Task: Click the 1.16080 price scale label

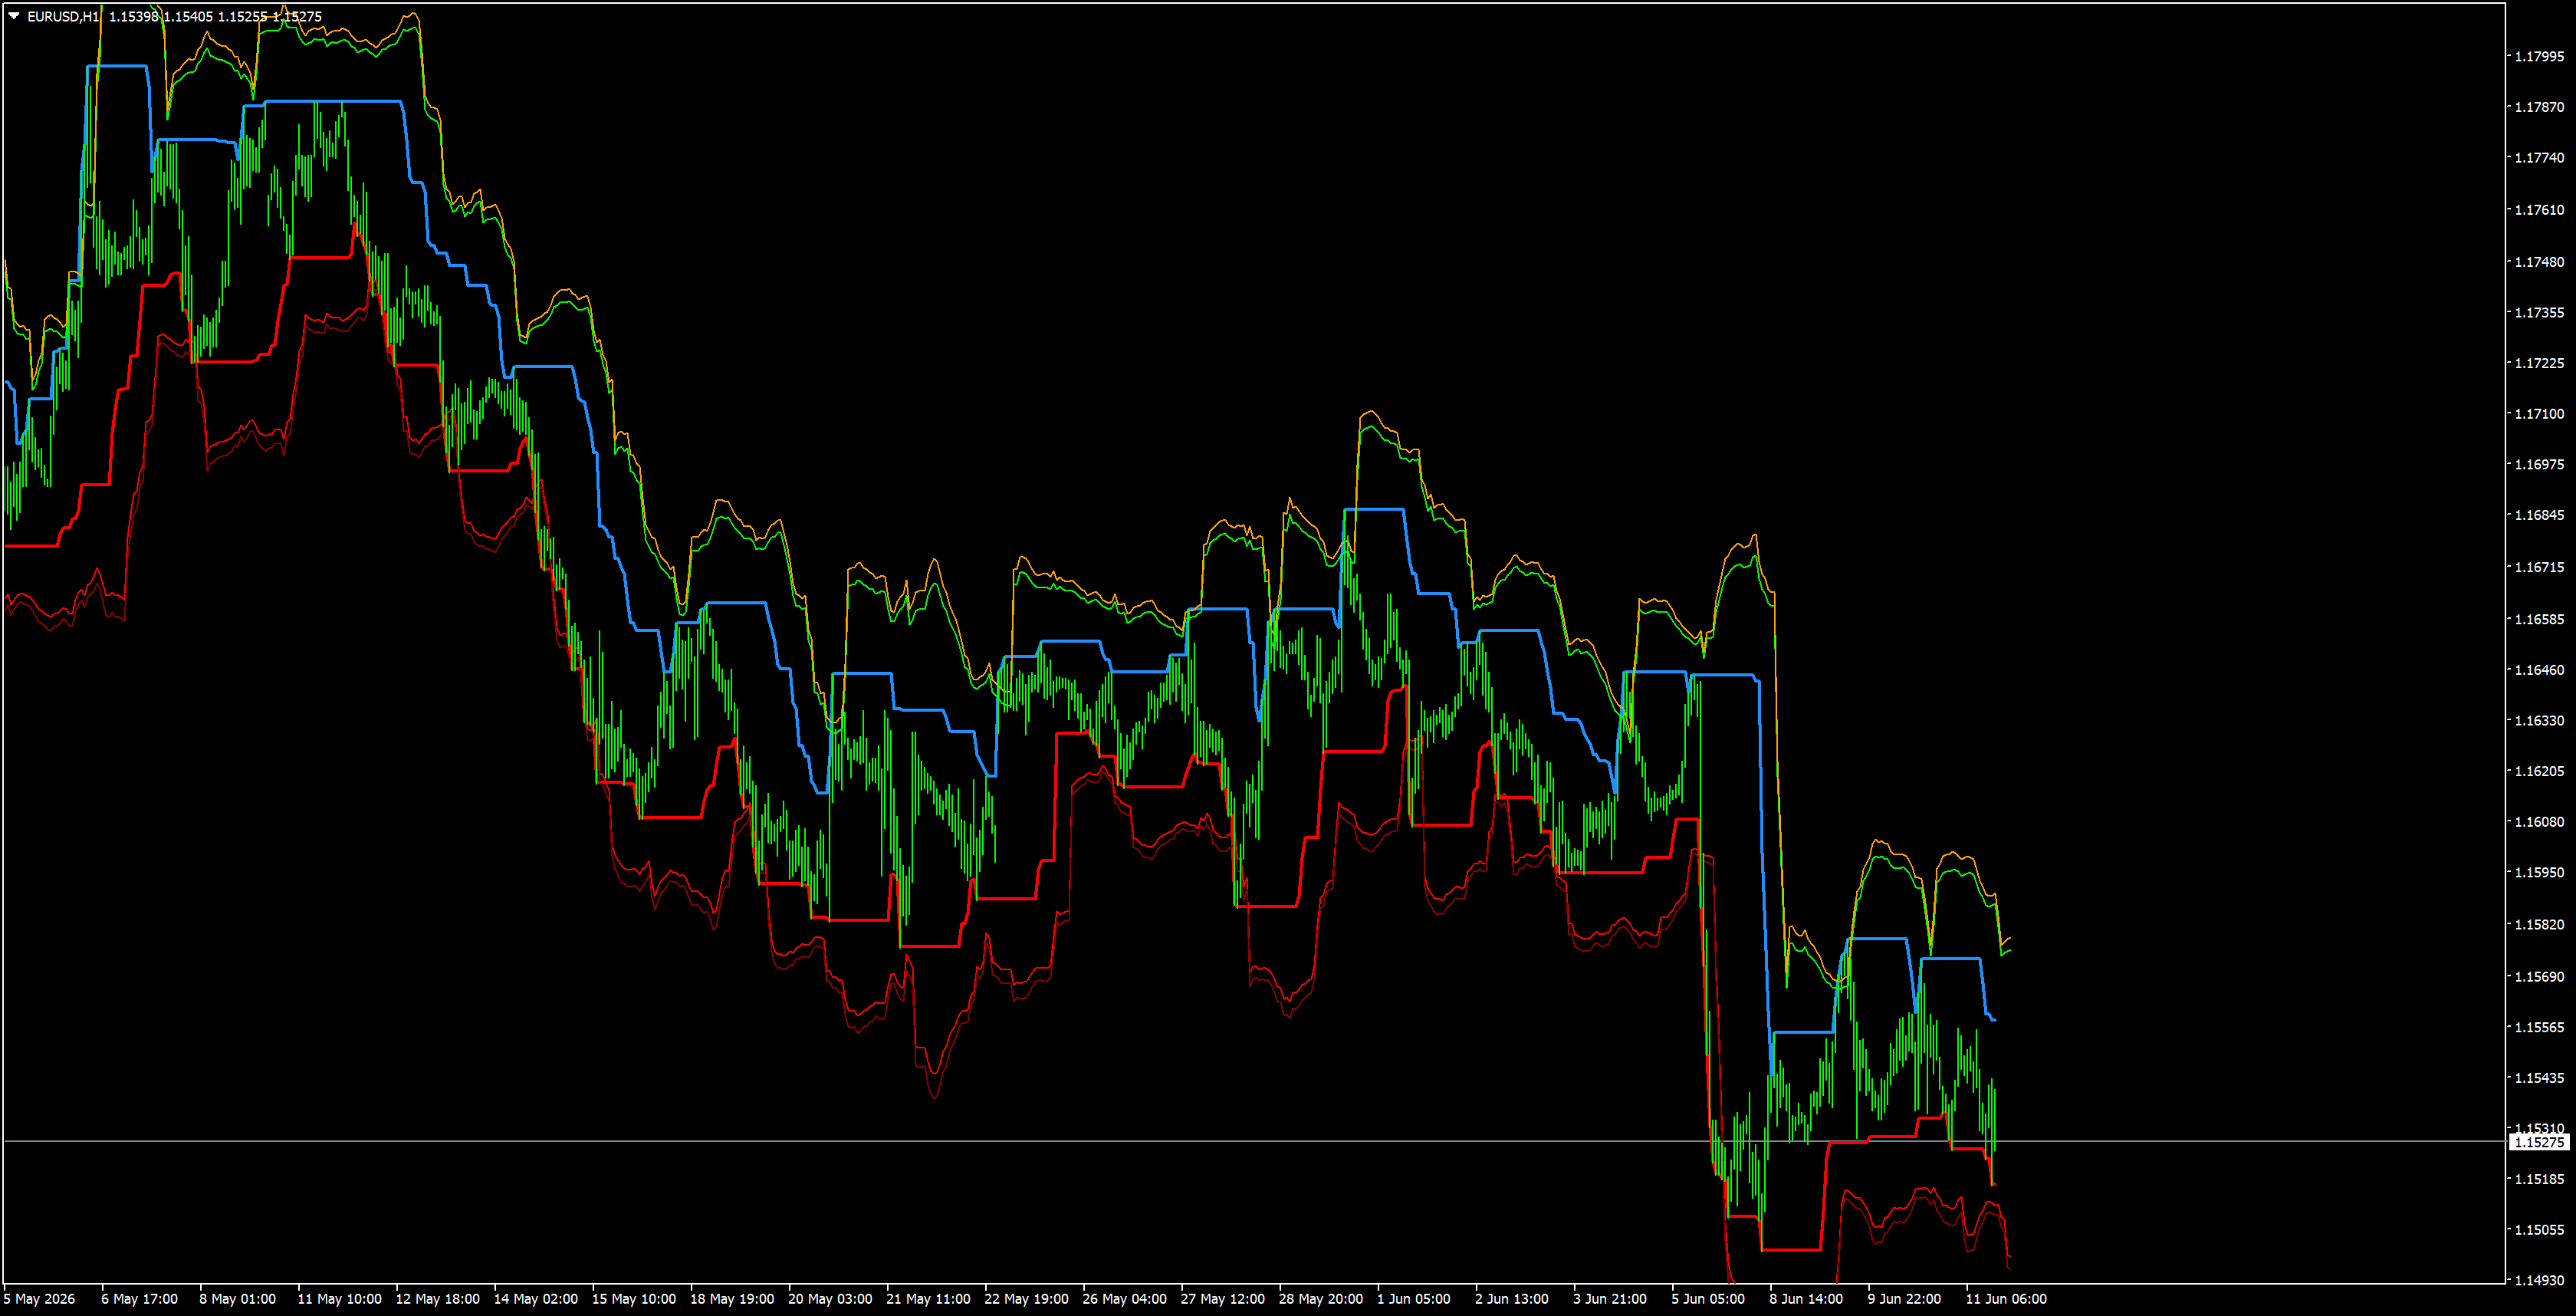Action: point(2539,822)
